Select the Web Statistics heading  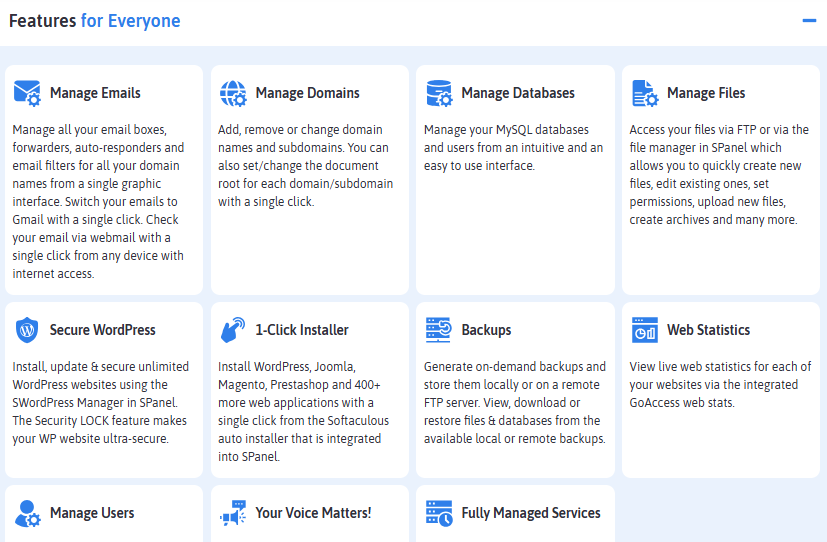click(x=708, y=330)
